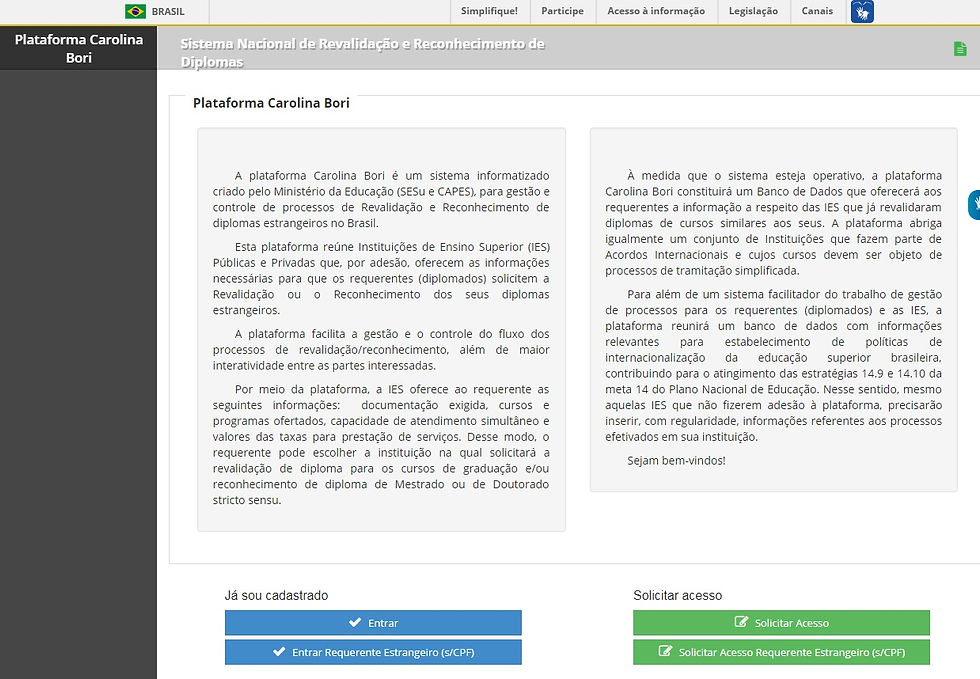Click the Brazil flag icon

[x=135, y=11]
